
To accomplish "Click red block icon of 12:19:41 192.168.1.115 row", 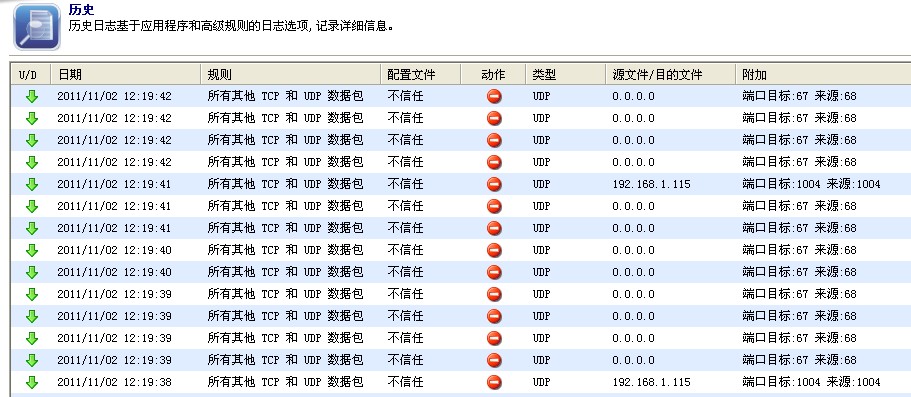I will click(494, 184).
